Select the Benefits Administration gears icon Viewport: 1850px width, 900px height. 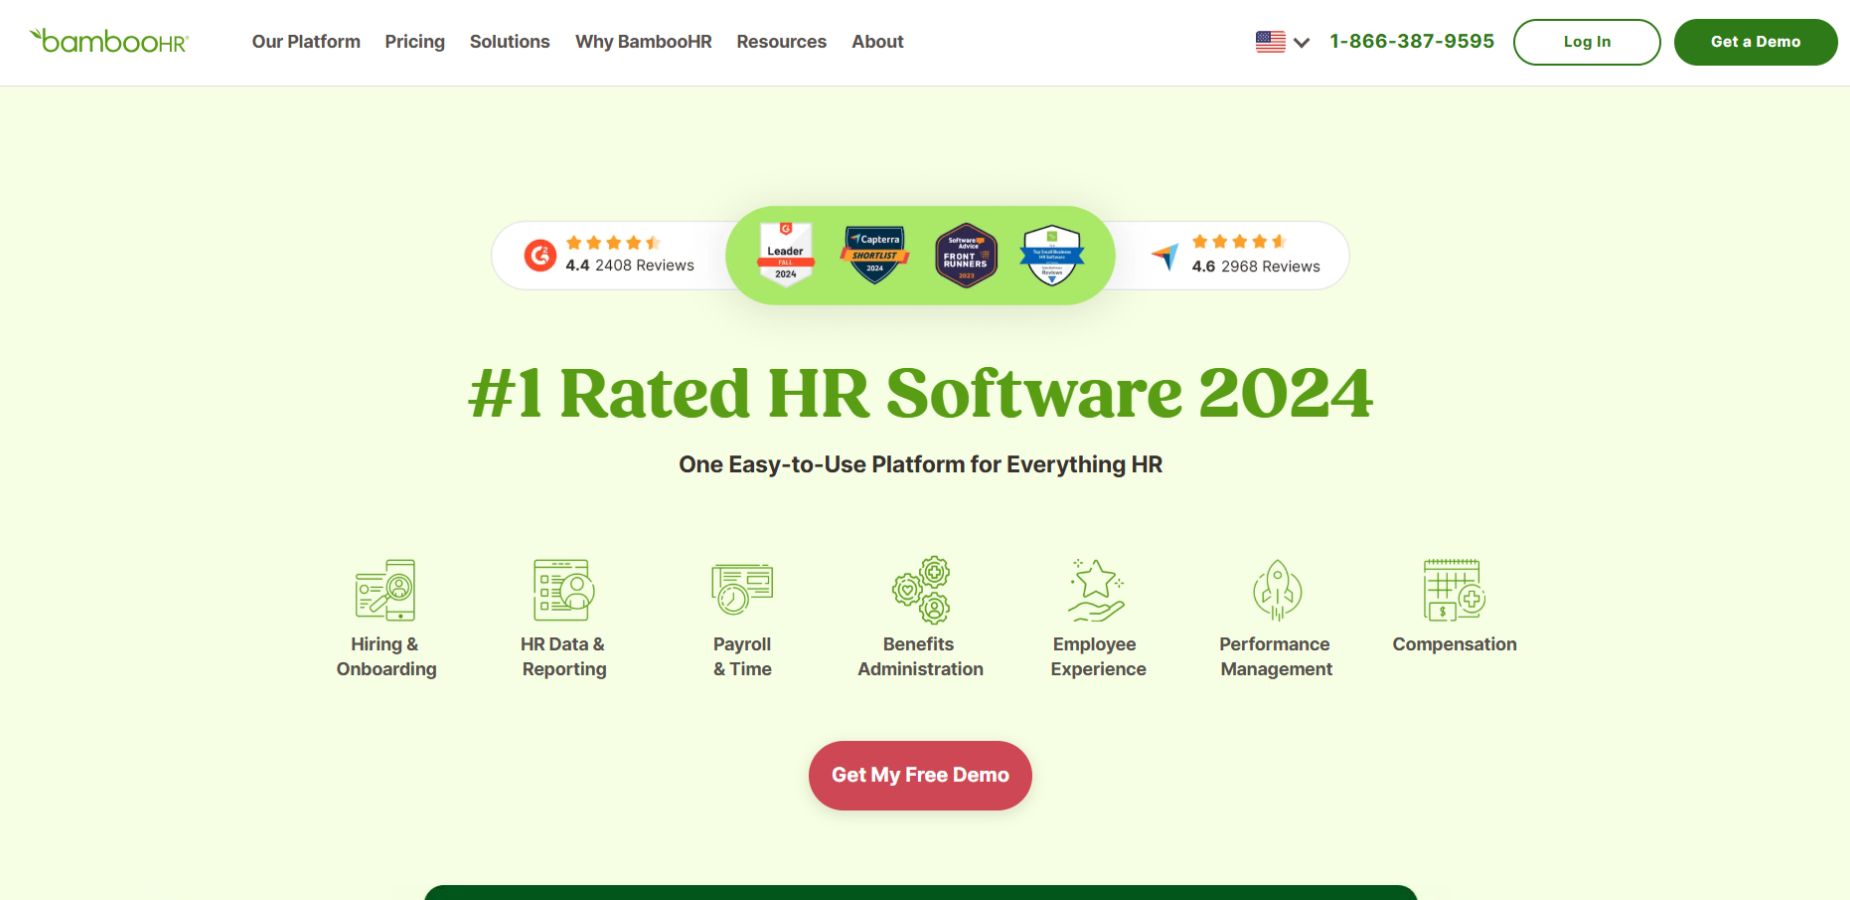[x=921, y=590]
